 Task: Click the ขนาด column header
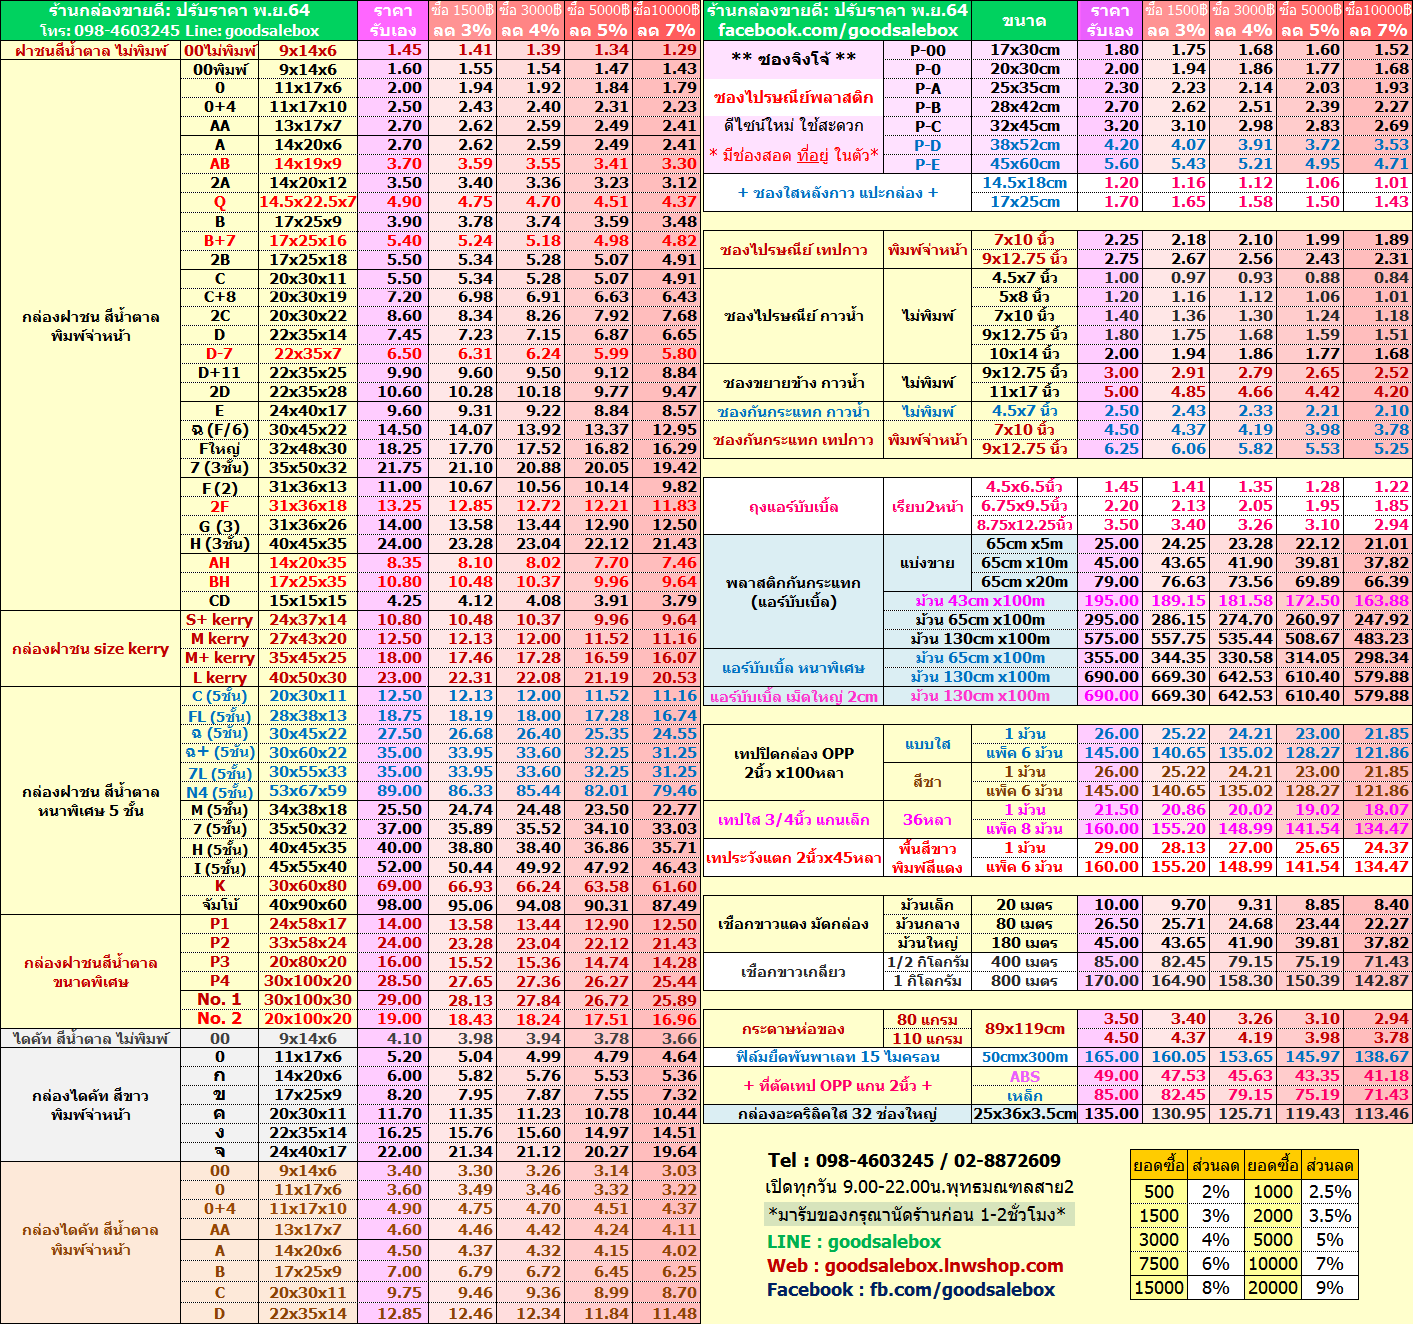1024,20
